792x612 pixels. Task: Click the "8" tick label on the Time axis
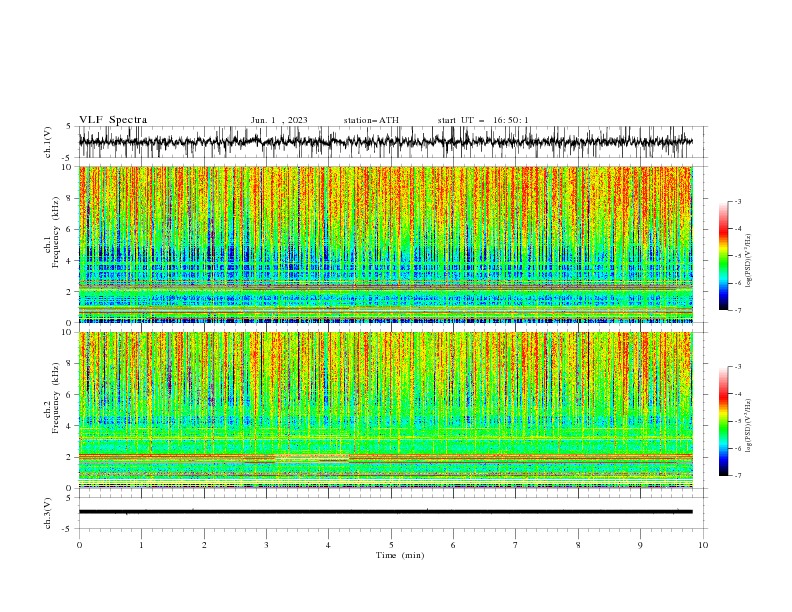pos(578,545)
